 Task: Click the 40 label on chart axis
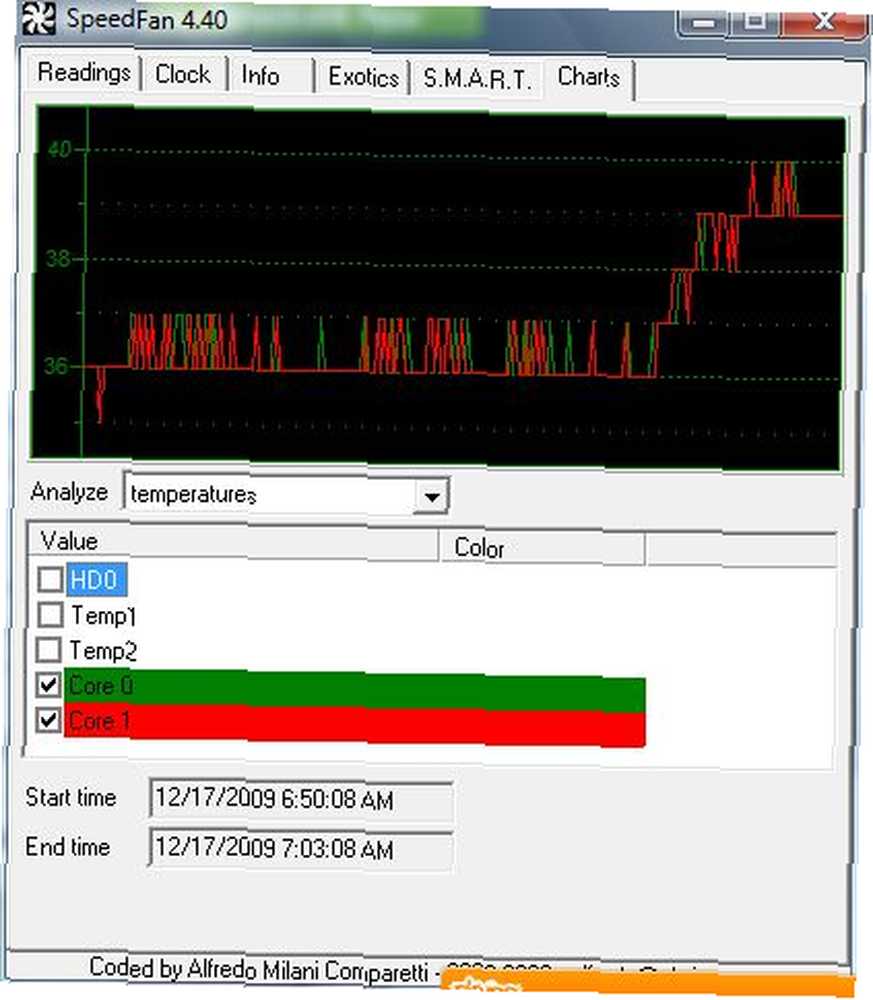coord(59,150)
